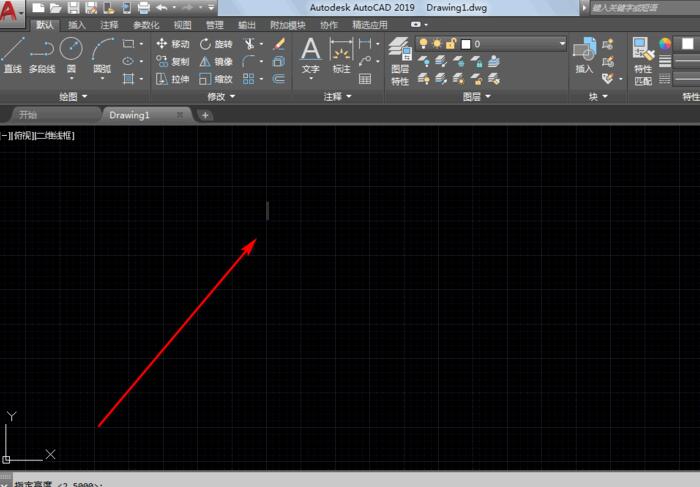700x487 pixels.
Task: Click the keyword search input field
Action: [x=645, y=8]
